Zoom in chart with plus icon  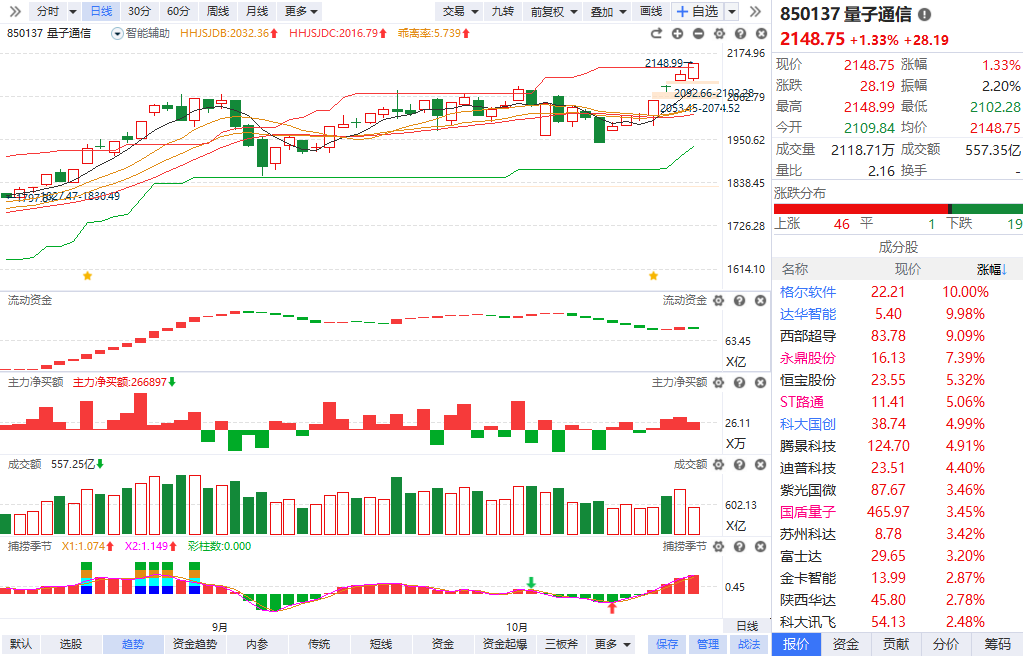(677, 33)
